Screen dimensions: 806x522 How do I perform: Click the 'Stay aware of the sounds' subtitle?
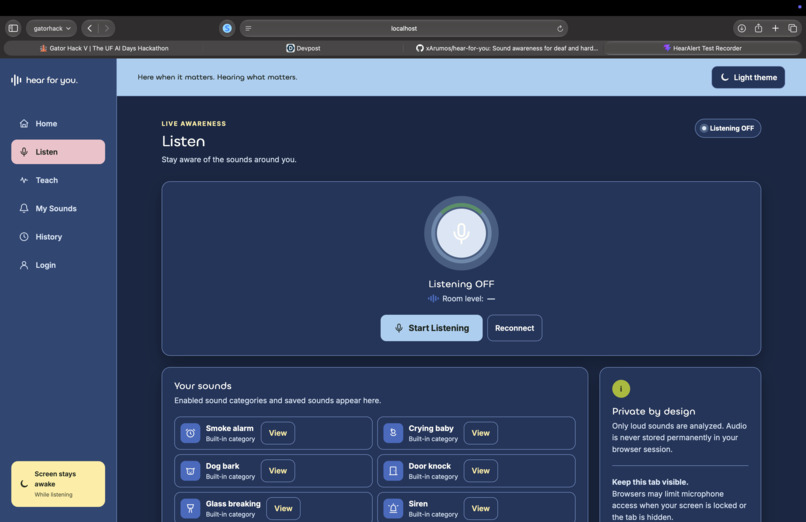pos(229,160)
